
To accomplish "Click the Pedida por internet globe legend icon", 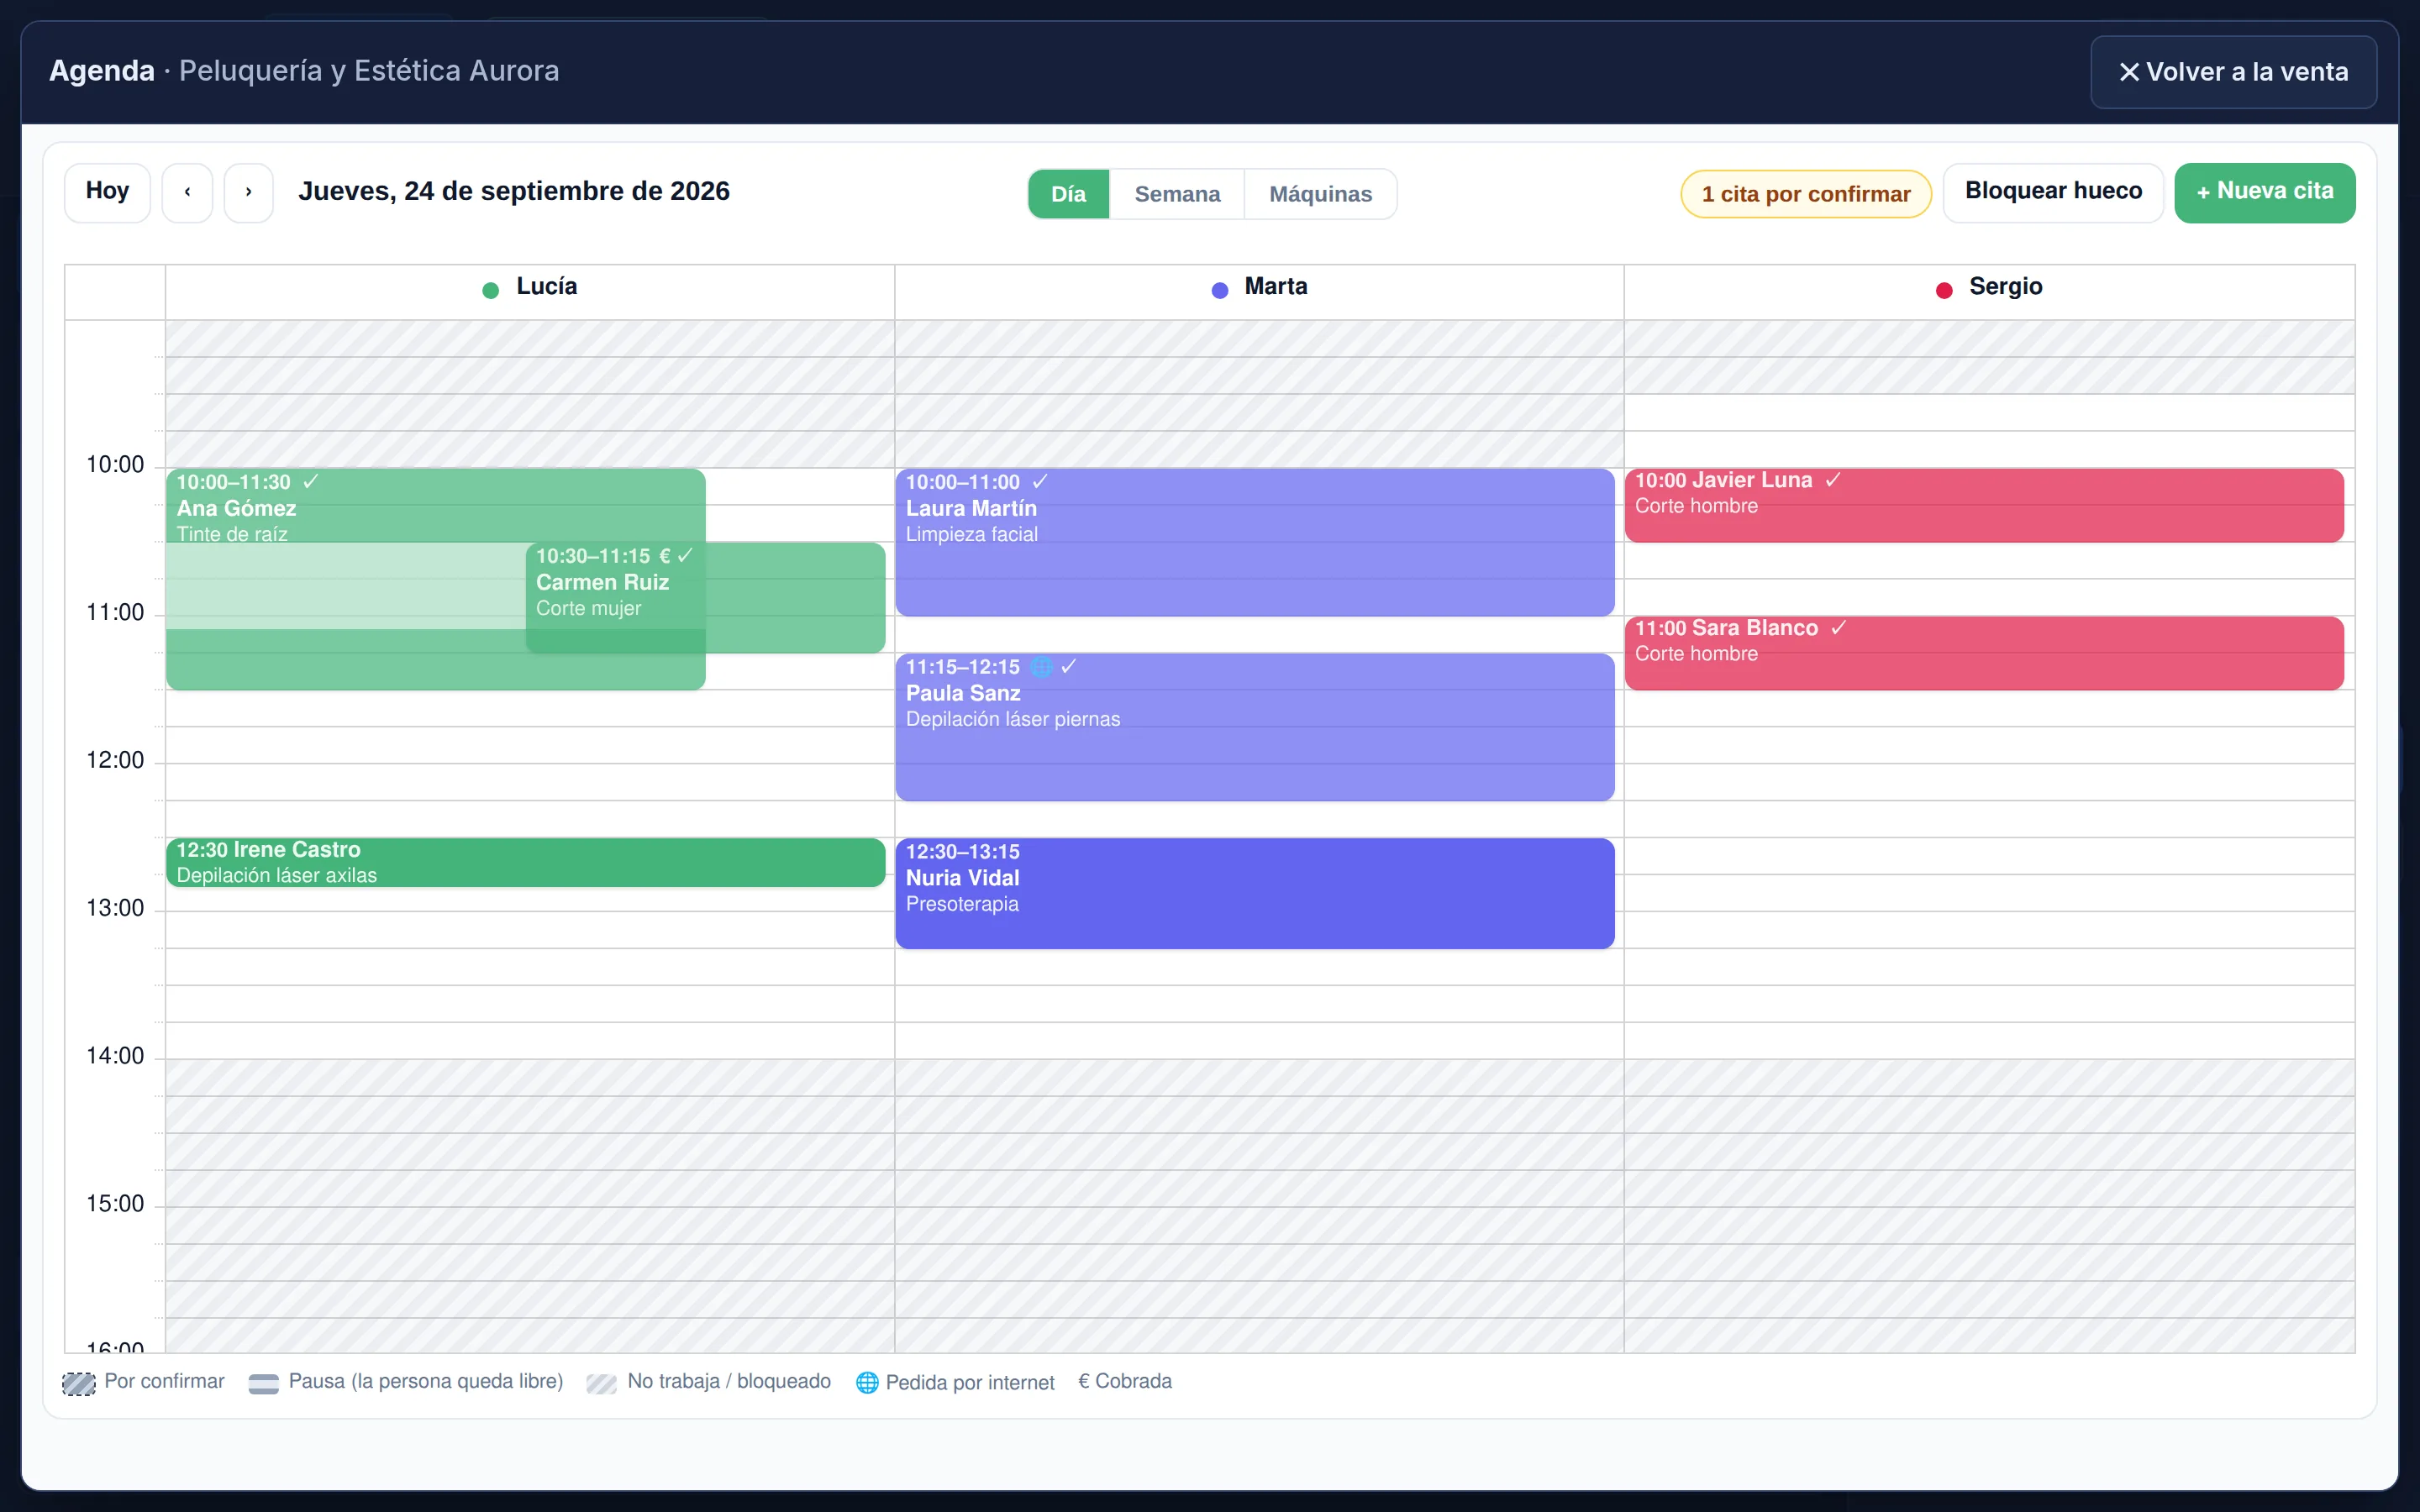I will (867, 1382).
